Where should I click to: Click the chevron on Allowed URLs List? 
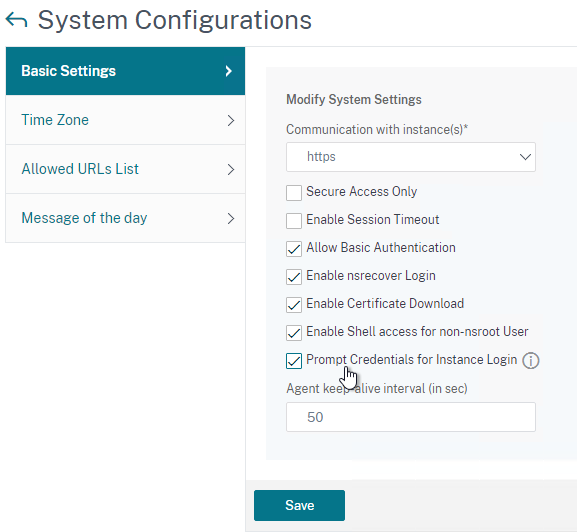[230, 169]
